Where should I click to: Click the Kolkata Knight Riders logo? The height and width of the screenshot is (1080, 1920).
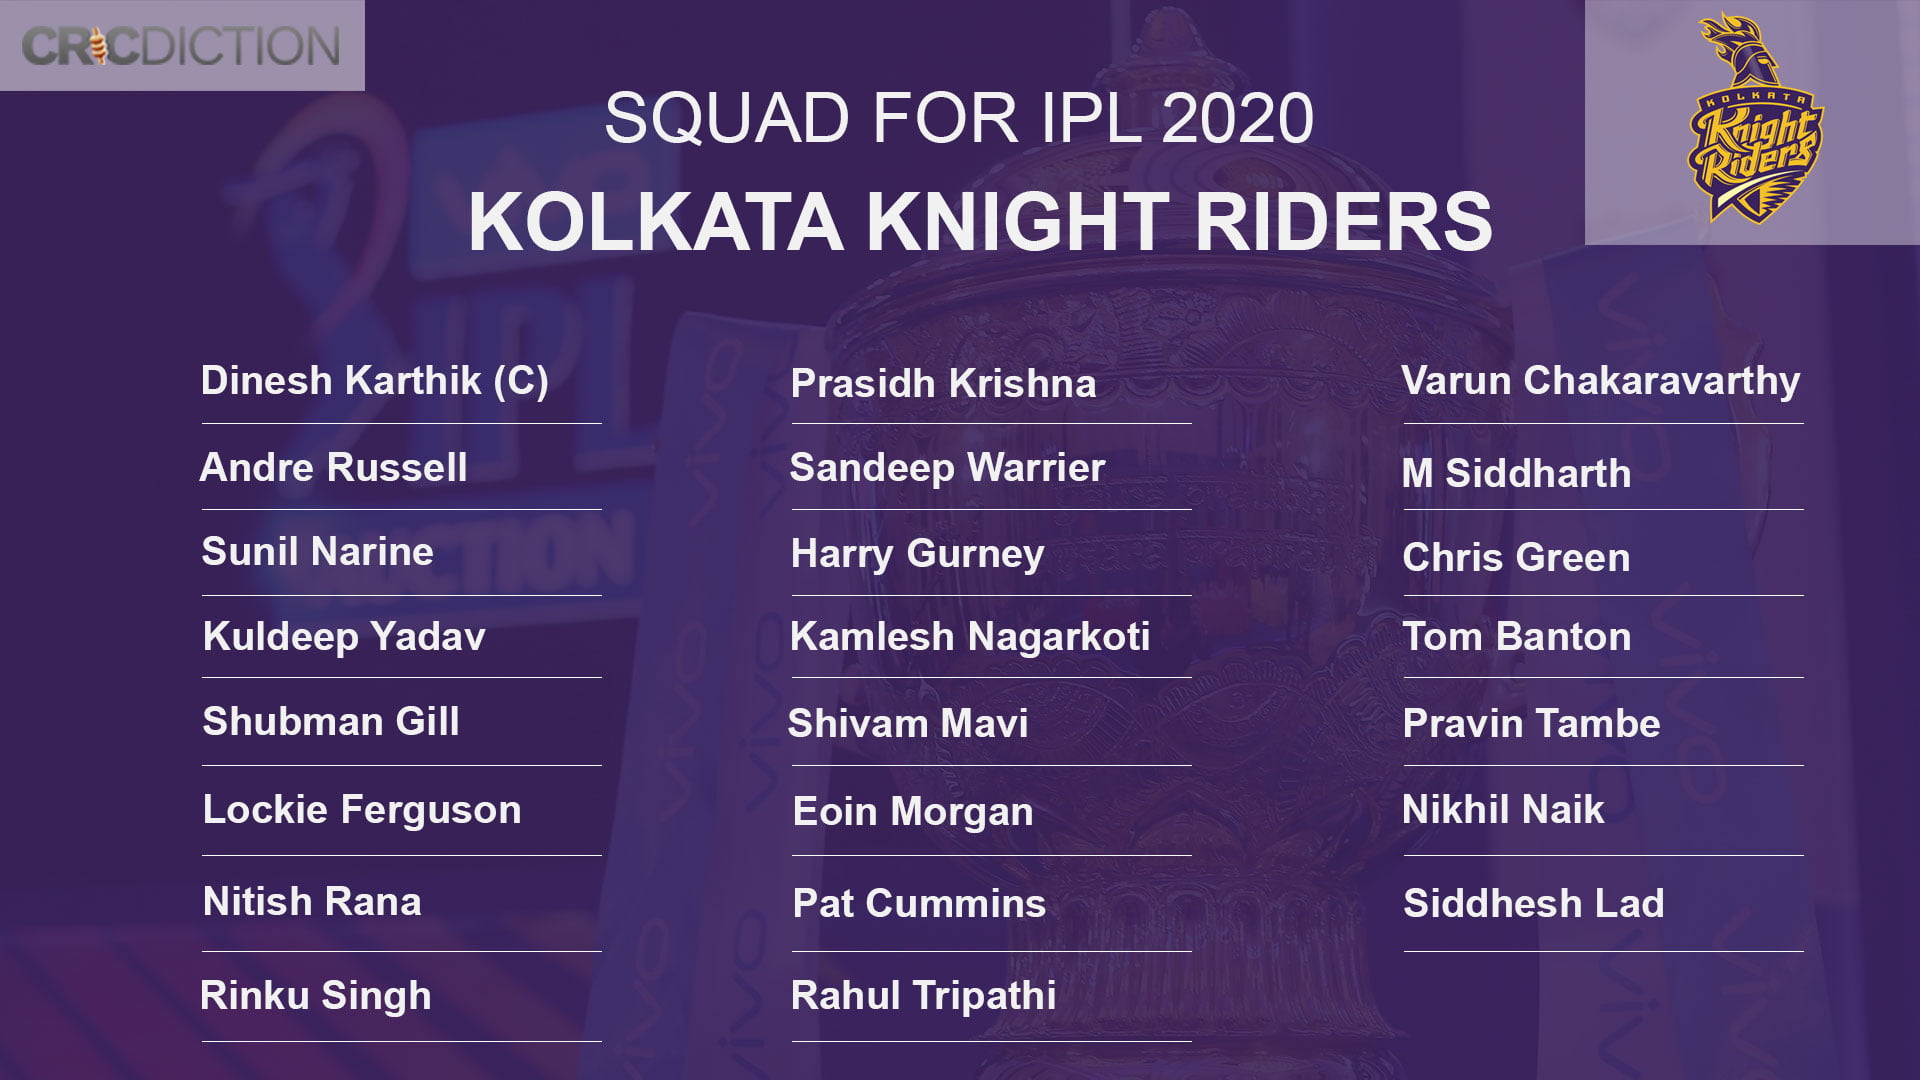click(1754, 120)
